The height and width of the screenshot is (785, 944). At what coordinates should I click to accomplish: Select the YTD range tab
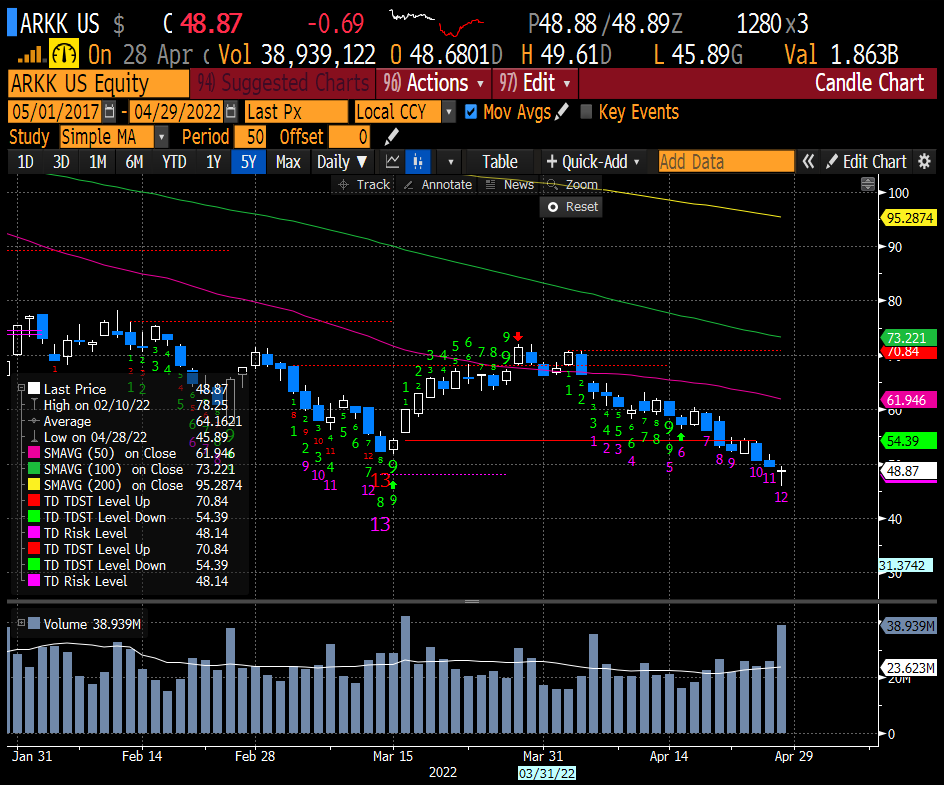pos(174,162)
